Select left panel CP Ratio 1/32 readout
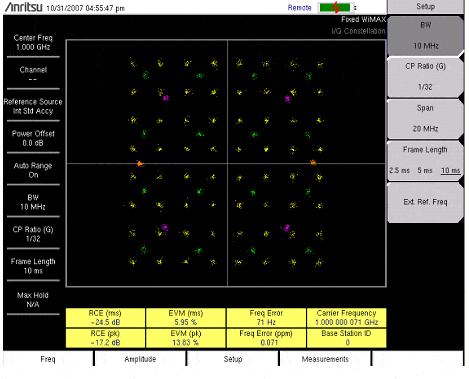Screen dimensions: 469x379 coord(33,234)
